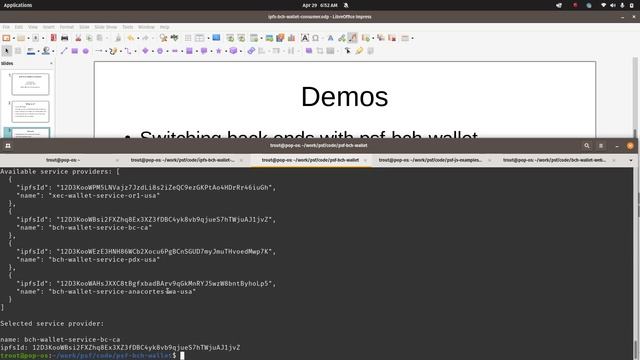Viewport: 640px width, 360px height.
Task: Open the Slide Show menu
Action: coord(106,27)
